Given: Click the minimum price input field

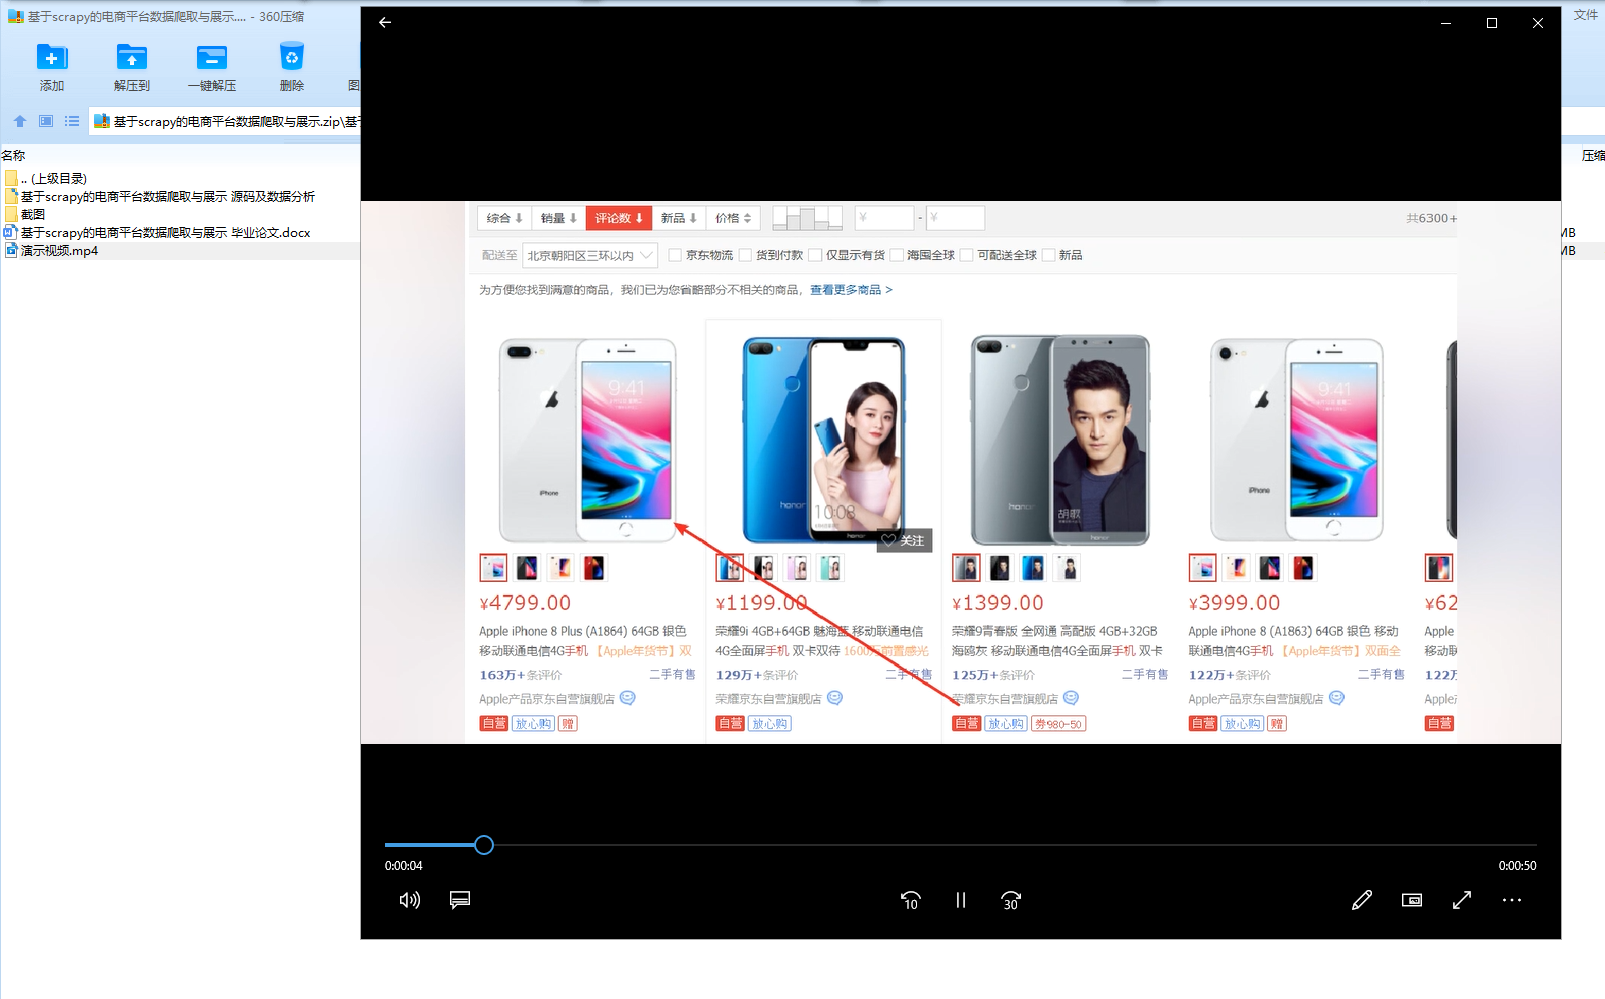Looking at the screenshot, I should click(884, 218).
